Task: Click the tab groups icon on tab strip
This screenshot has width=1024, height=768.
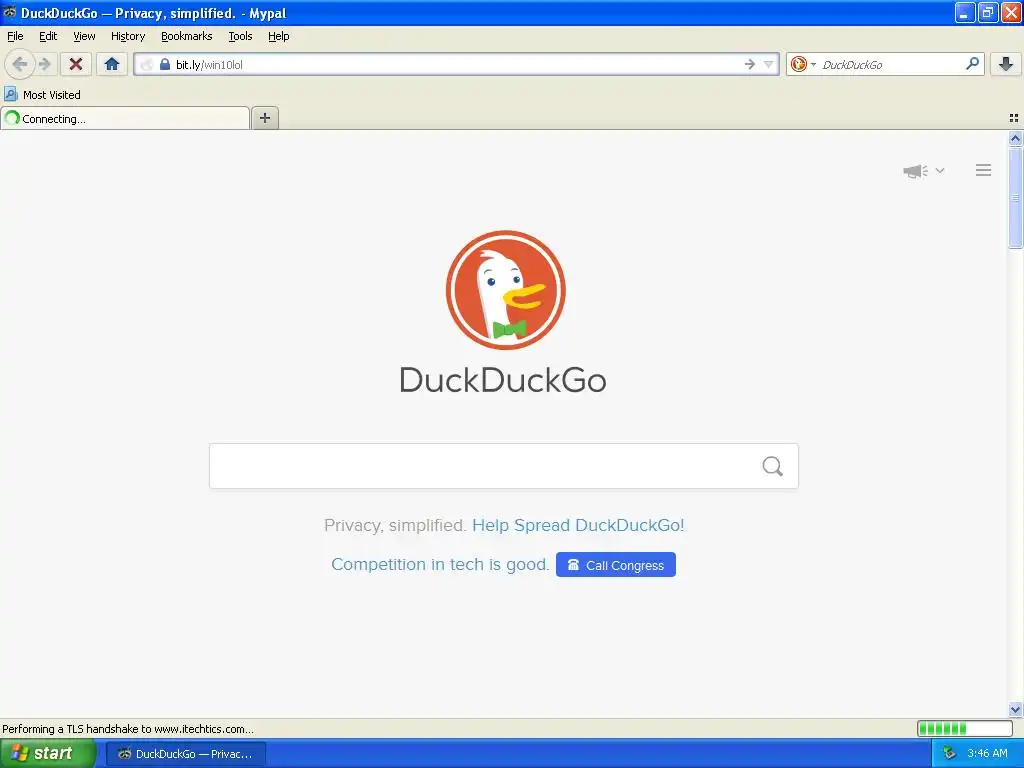Action: tap(1014, 118)
